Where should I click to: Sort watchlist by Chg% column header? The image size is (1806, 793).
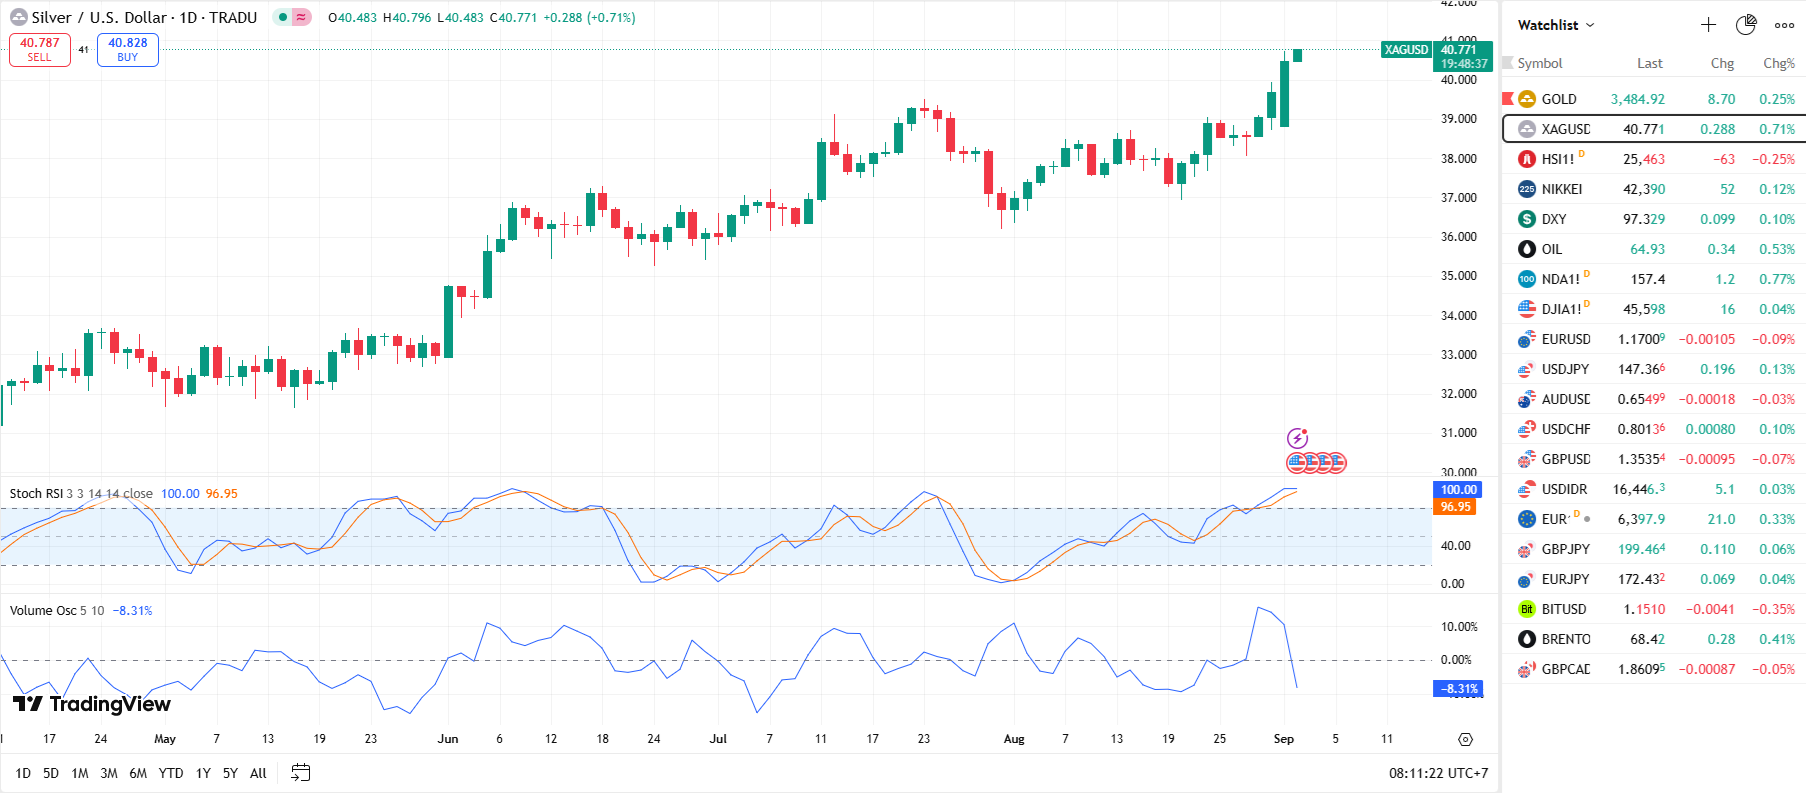click(1778, 63)
